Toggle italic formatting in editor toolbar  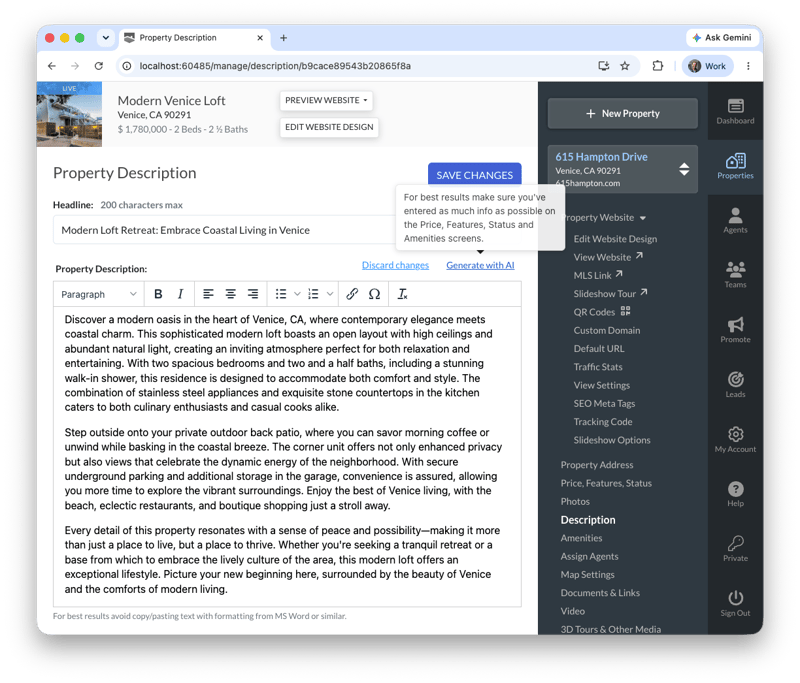[180, 294]
